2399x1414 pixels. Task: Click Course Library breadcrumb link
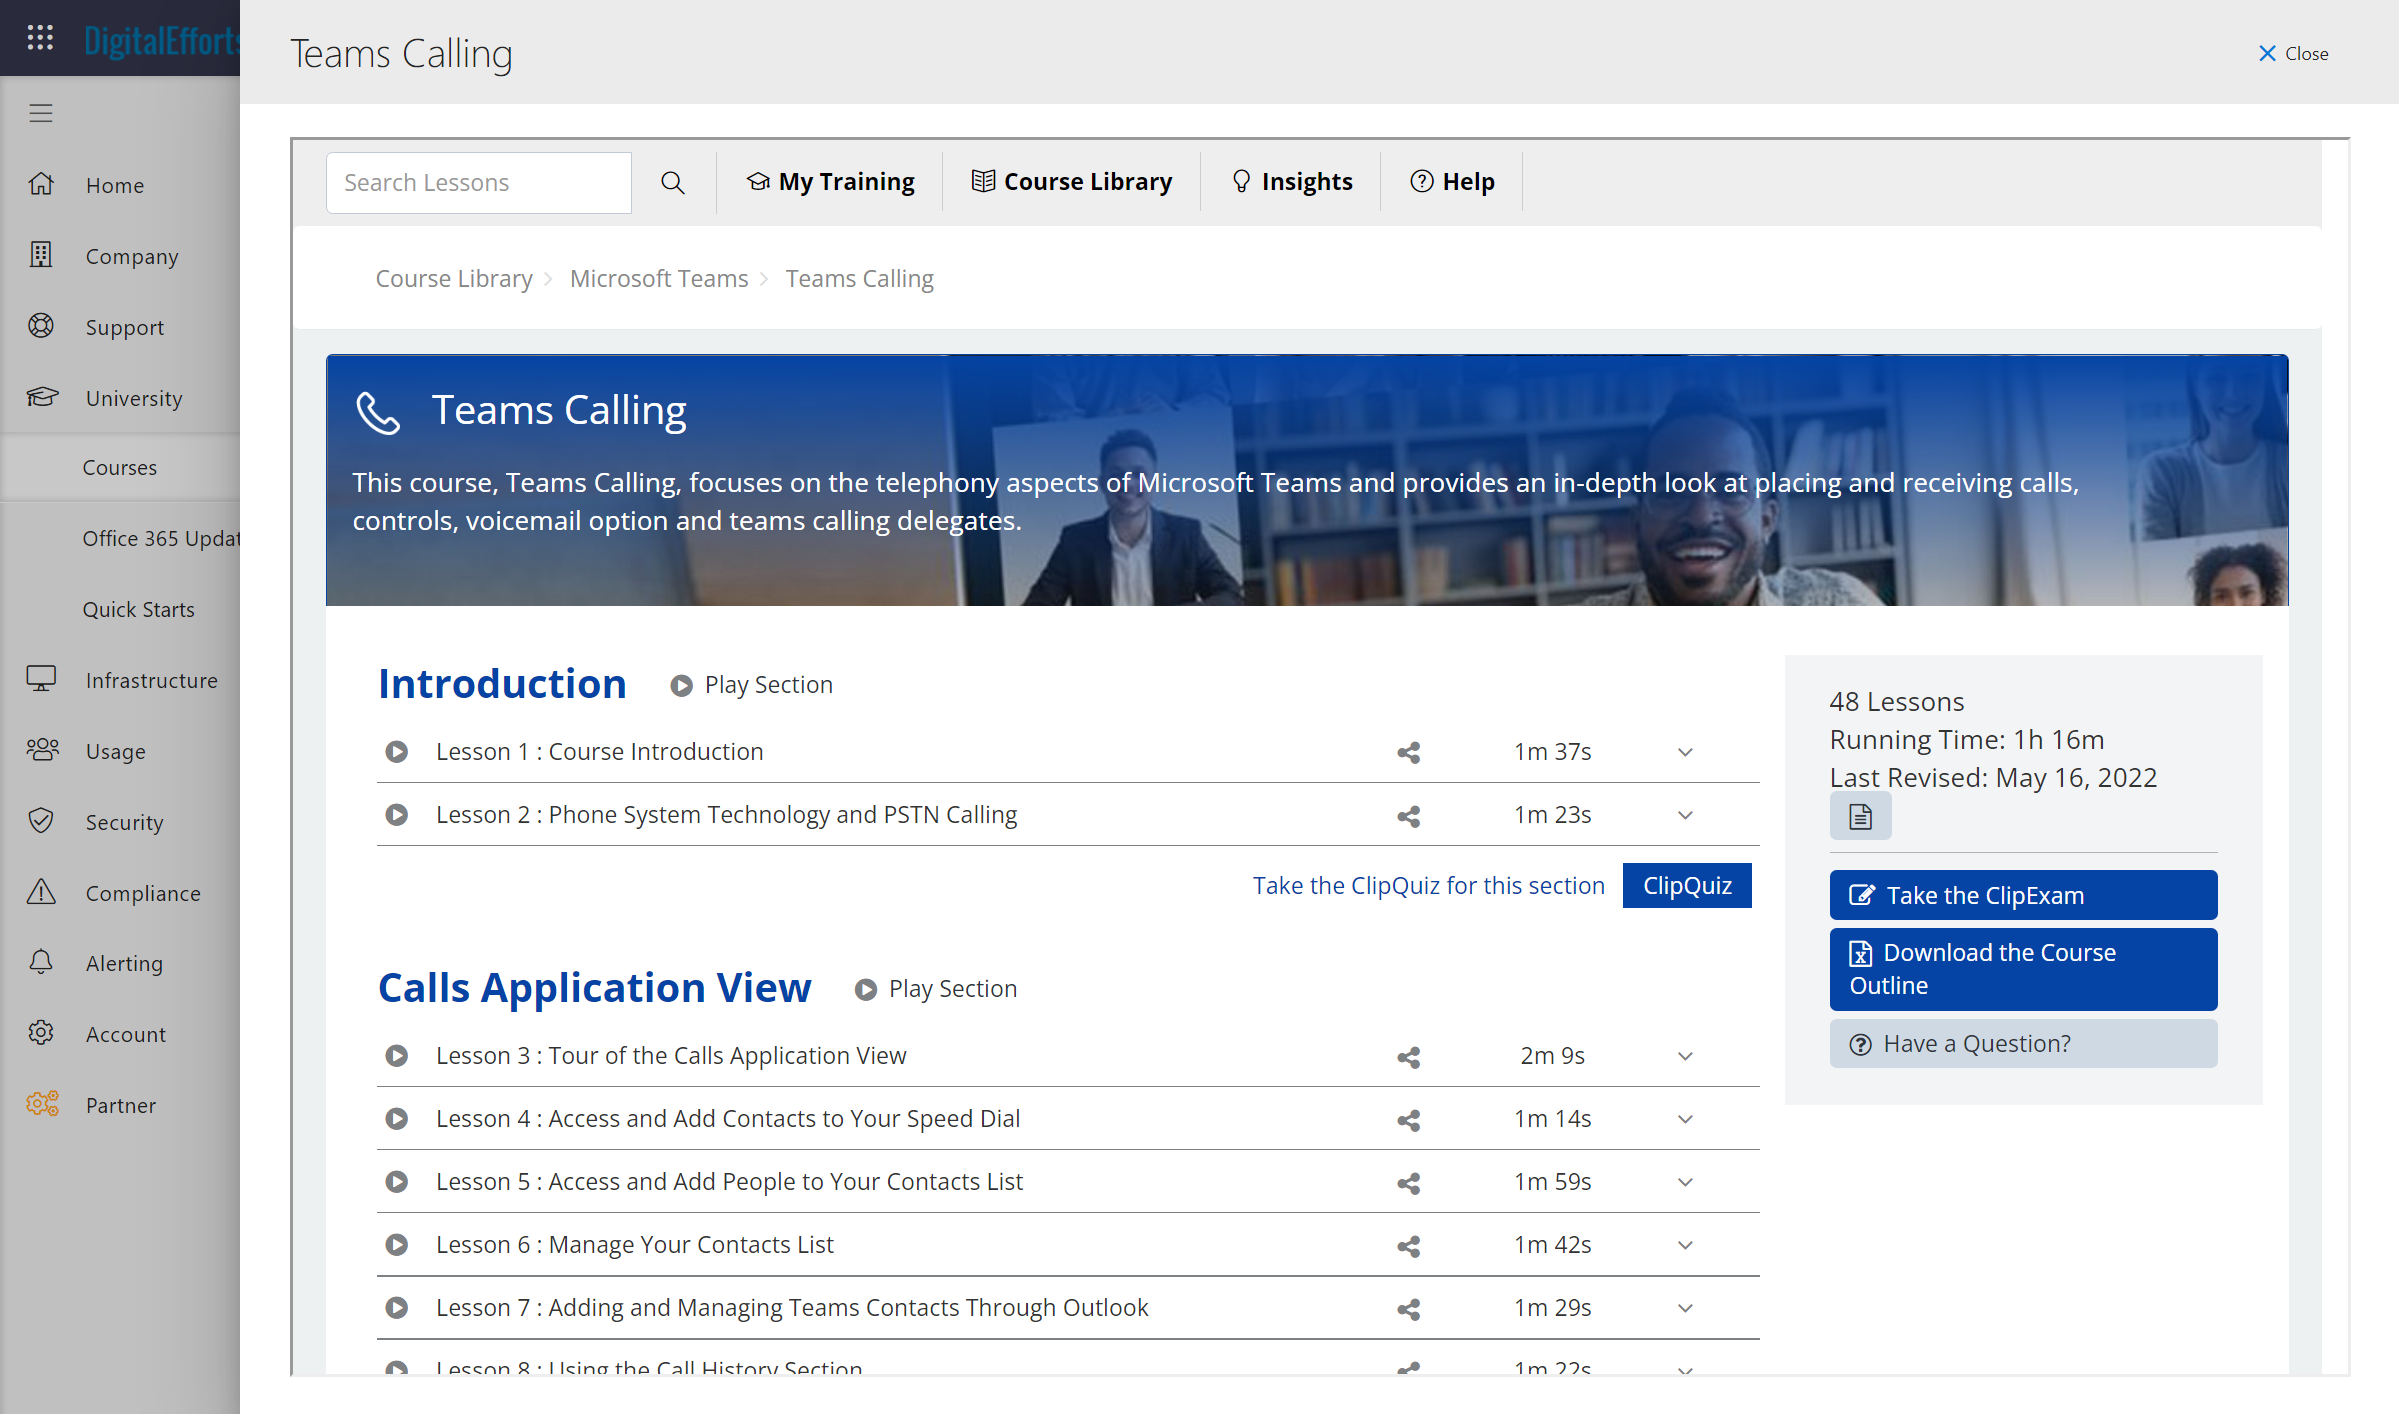click(454, 278)
